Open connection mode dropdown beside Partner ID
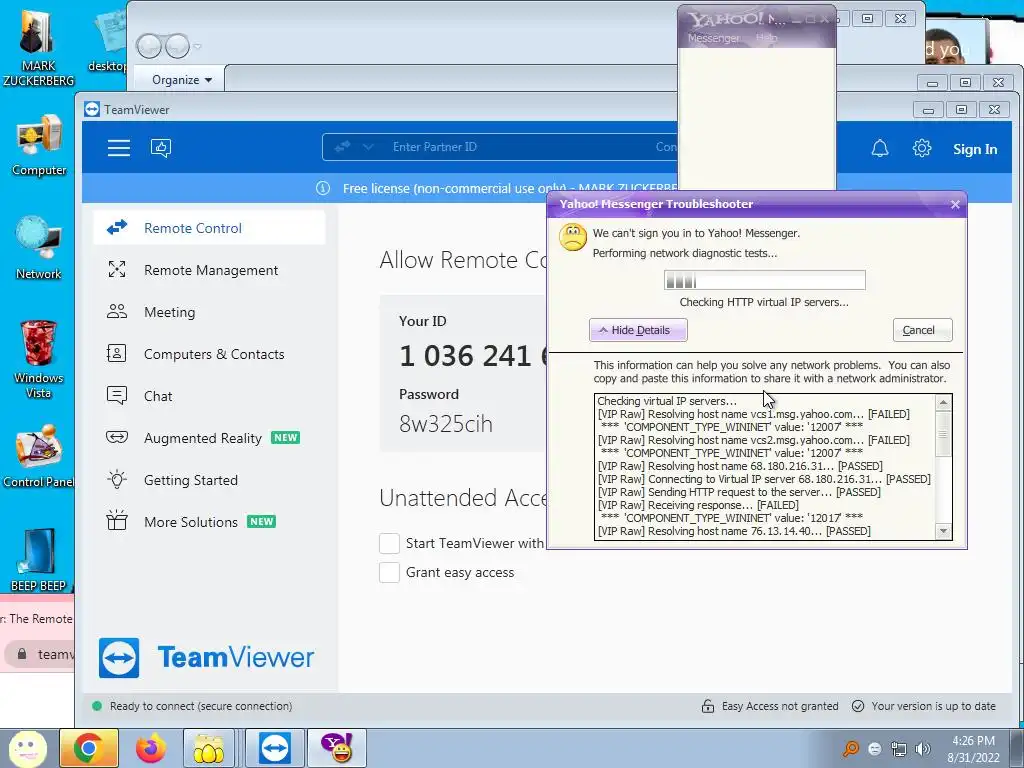 coord(368,147)
